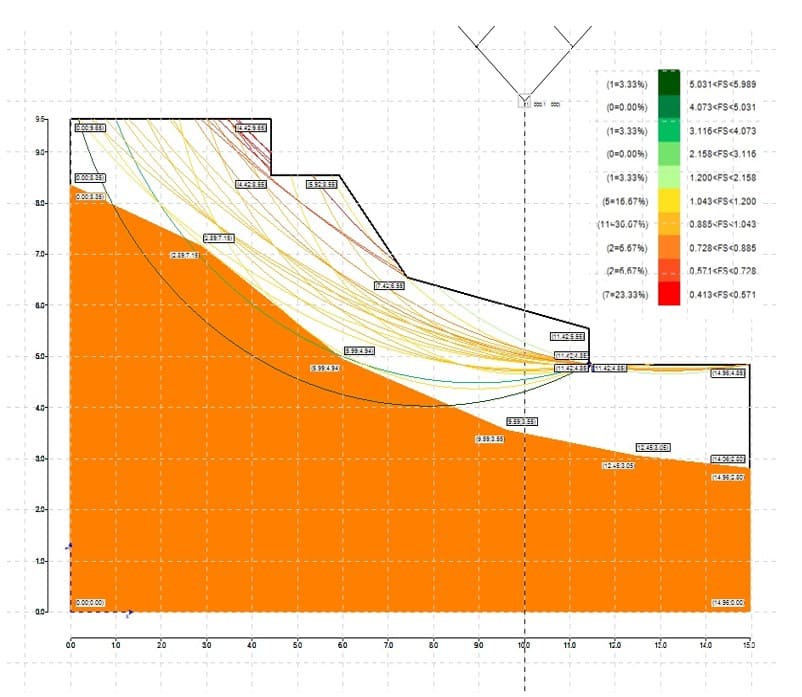The height and width of the screenshot is (697, 802).
Task: Select the boxed vertex label (7.42;6.55)
Action: 390,285
